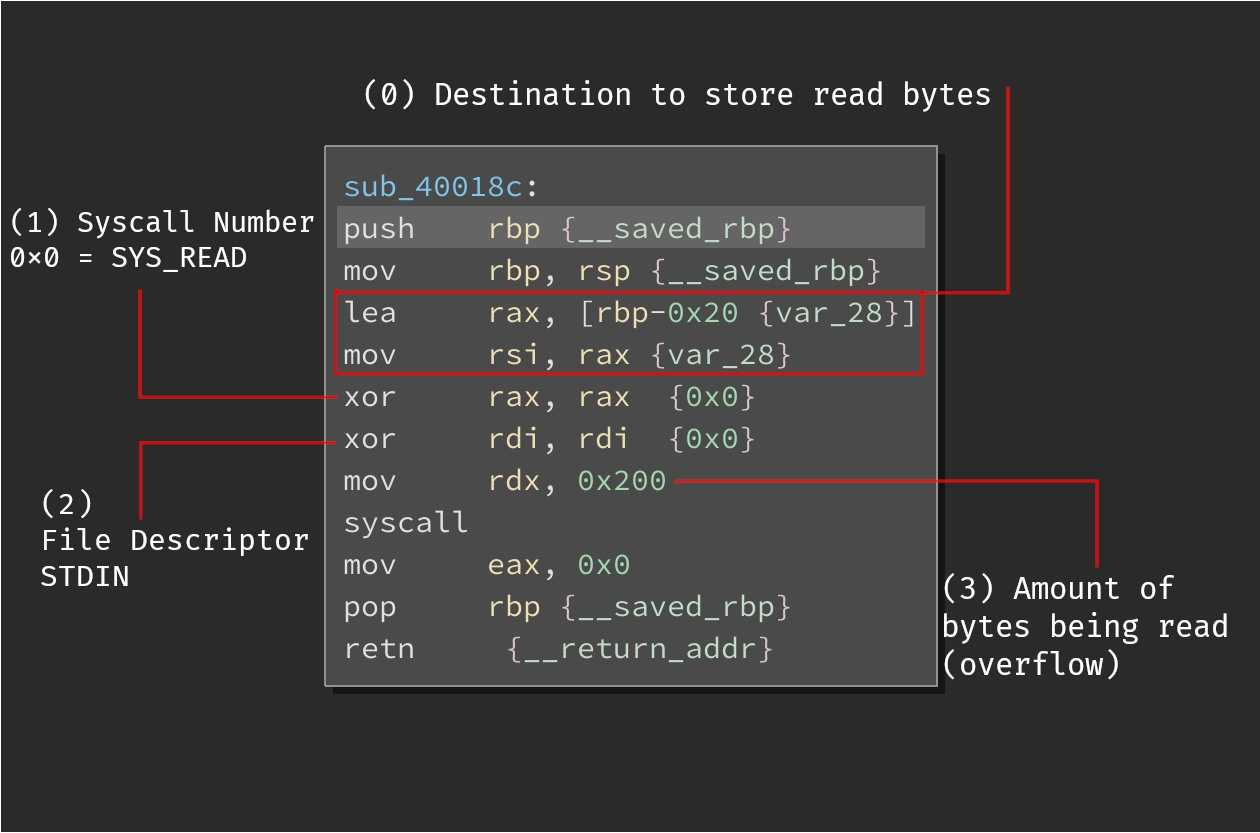Select the lea rax instruction line
The width and height of the screenshot is (1260, 833).
tap(629, 313)
